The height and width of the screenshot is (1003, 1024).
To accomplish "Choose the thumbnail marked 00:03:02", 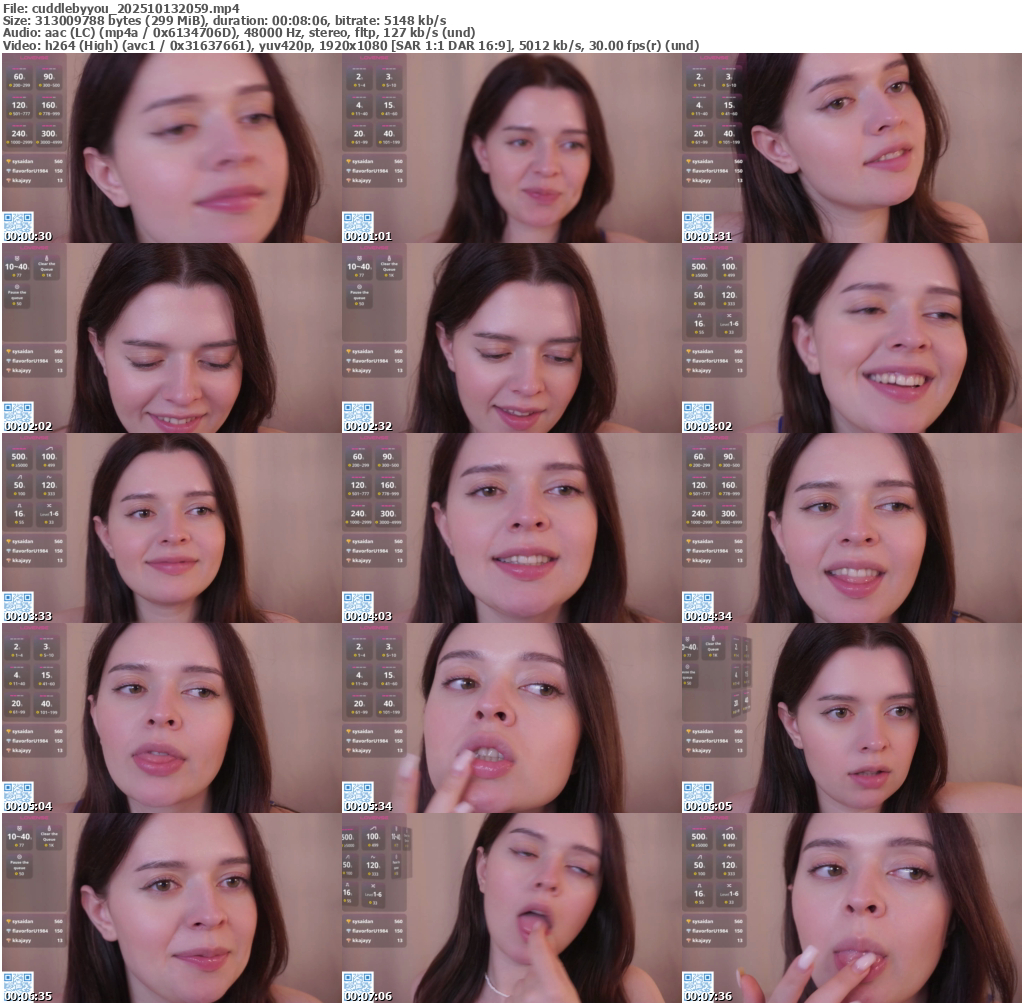I will pyautogui.click(x=852, y=338).
